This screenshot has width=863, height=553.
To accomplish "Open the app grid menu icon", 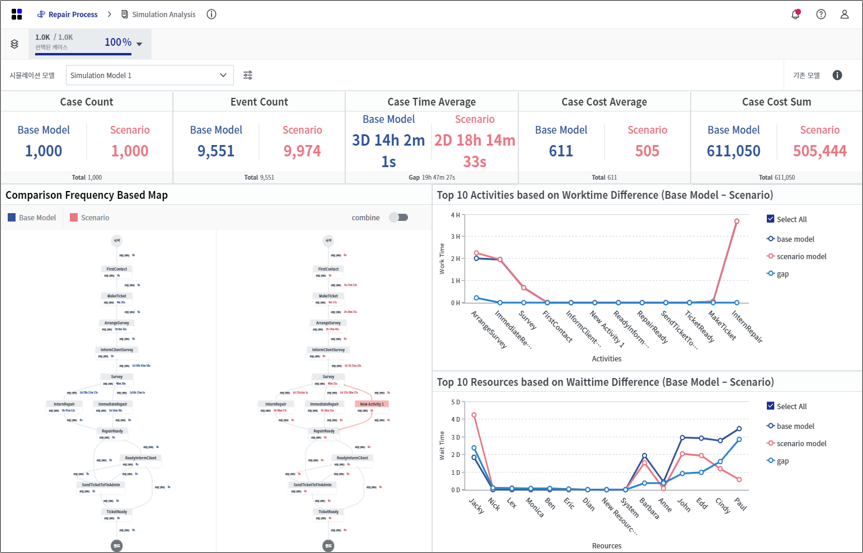I will [x=16, y=15].
